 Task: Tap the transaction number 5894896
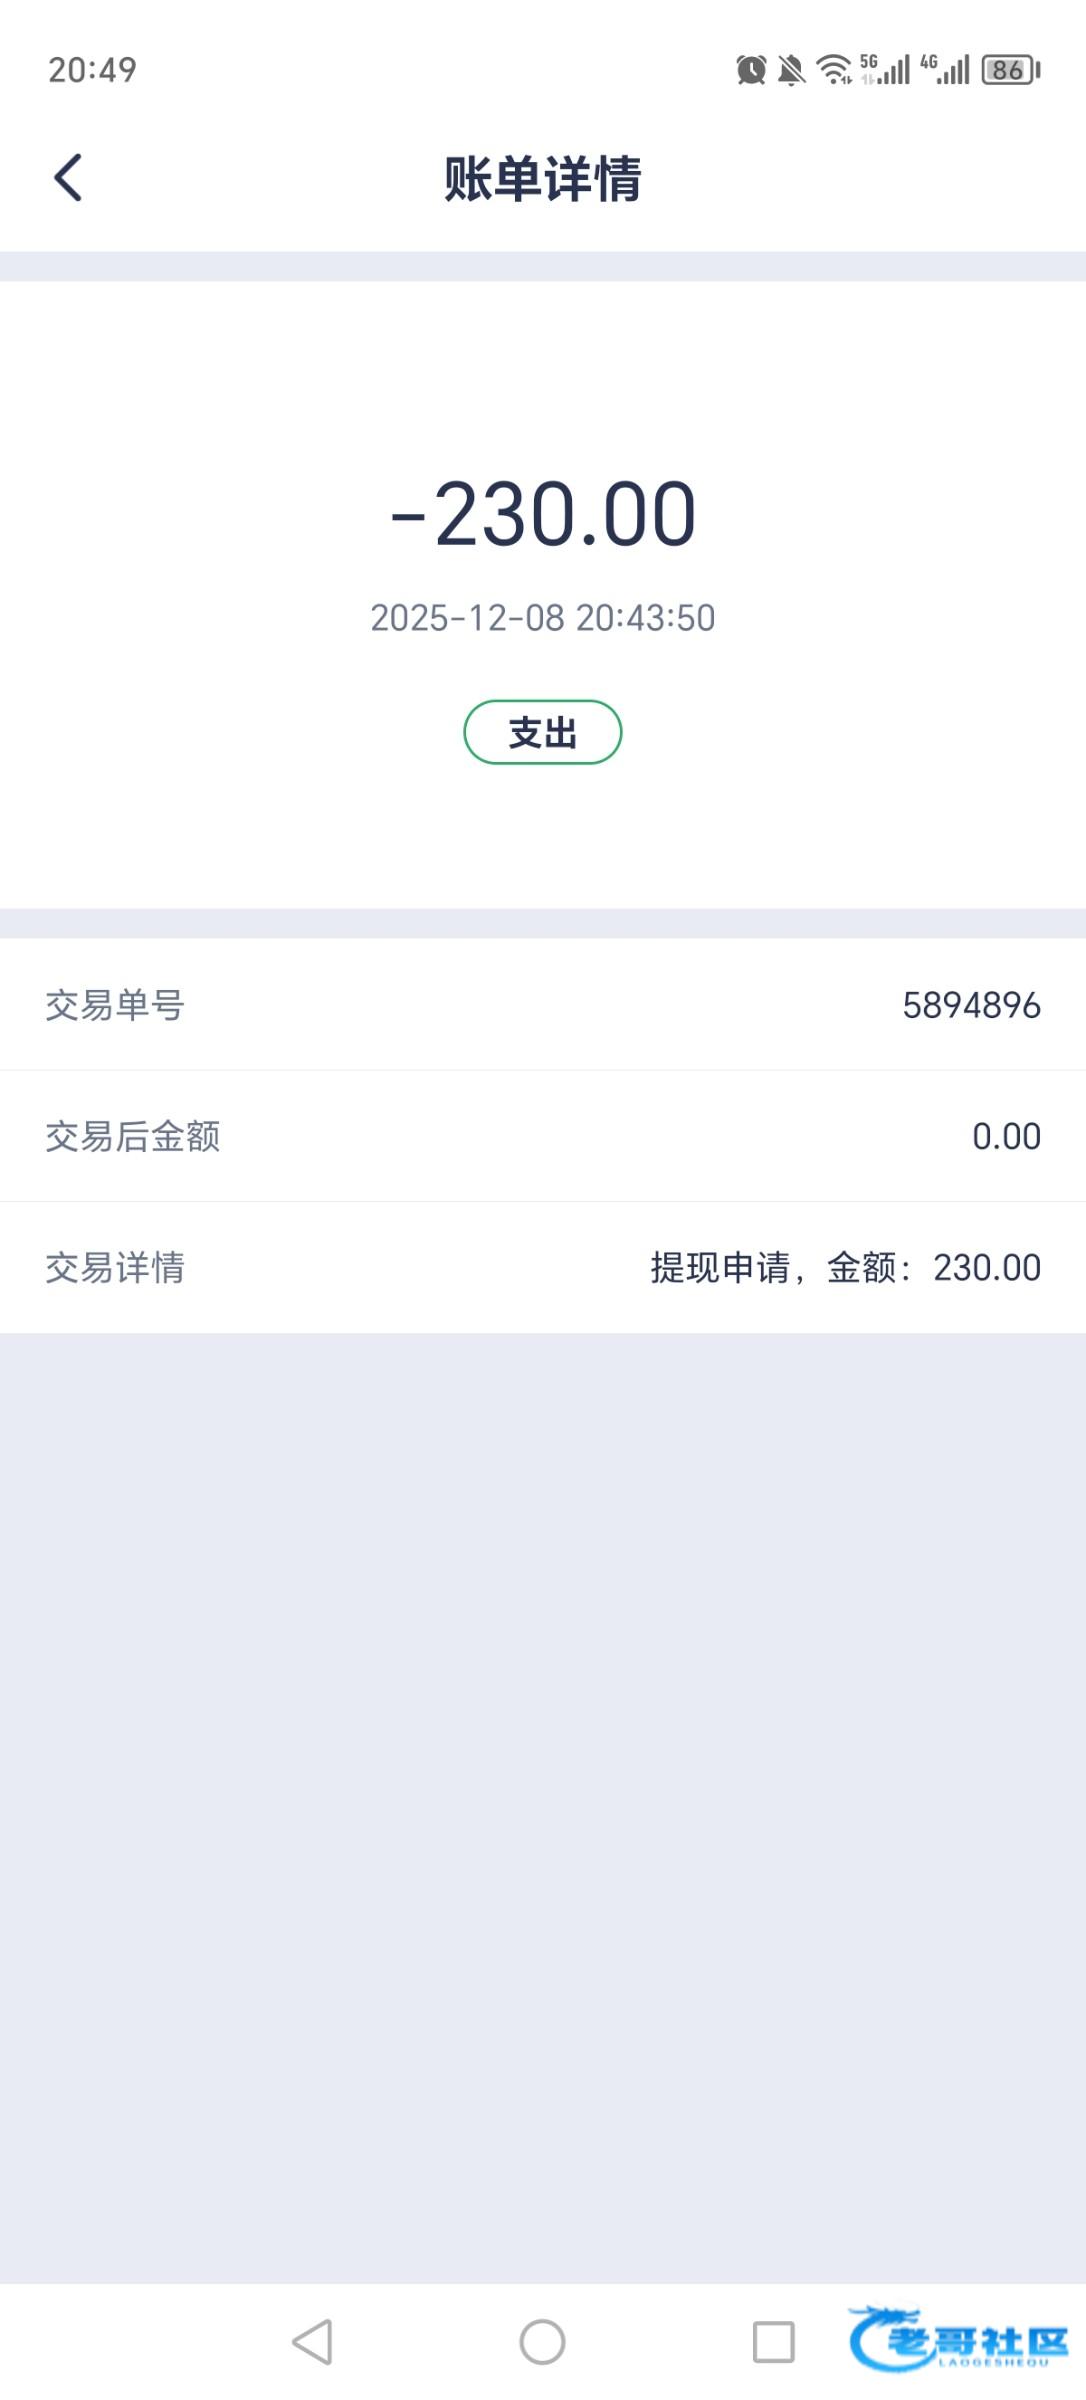pyautogui.click(x=971, y=1005)
